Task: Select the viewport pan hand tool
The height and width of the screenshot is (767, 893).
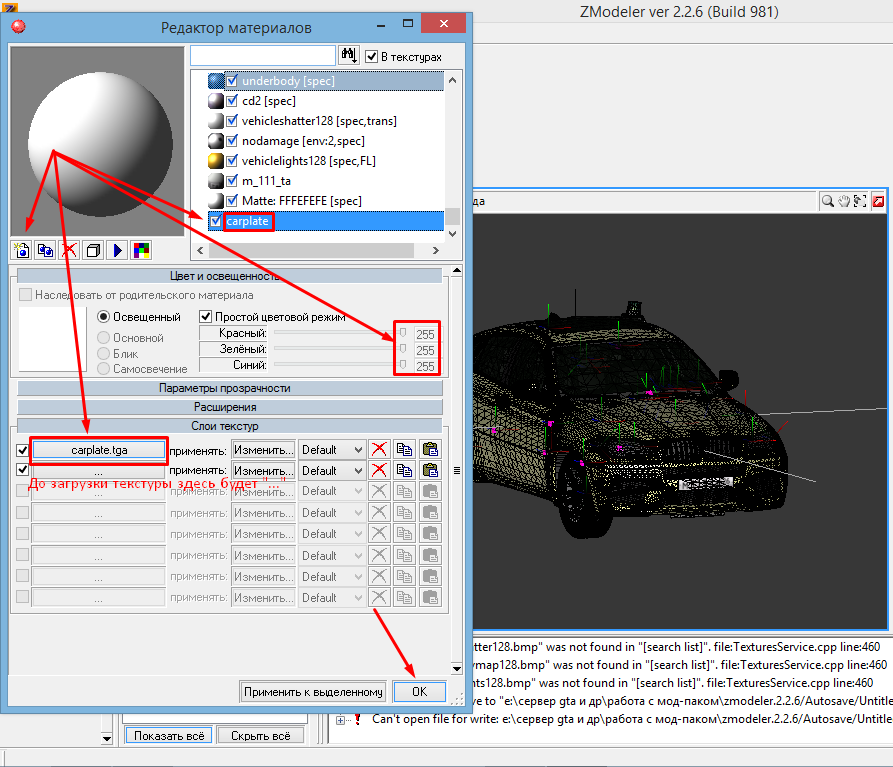Action: [x=845, y=201]
